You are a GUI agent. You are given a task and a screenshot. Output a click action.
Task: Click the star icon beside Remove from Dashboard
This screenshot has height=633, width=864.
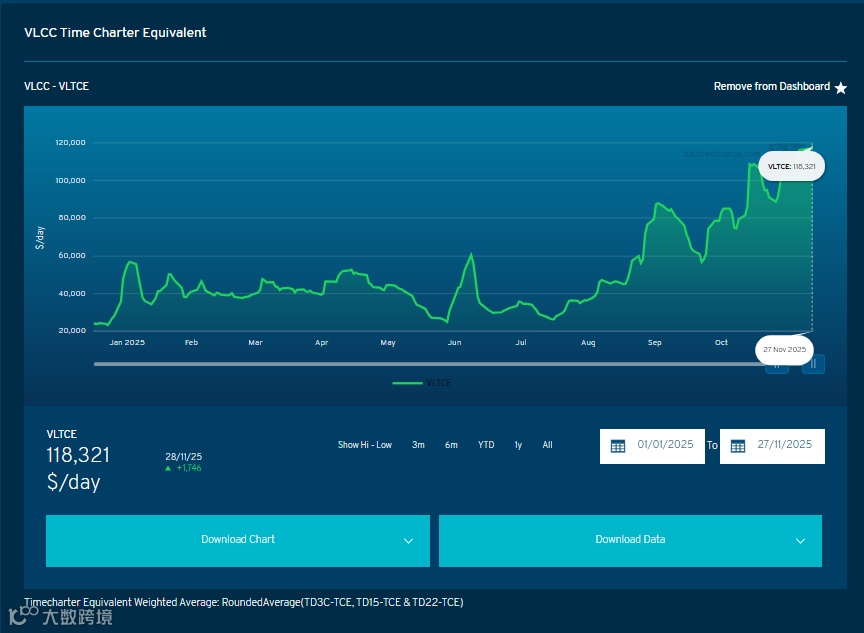click(840, 88)
